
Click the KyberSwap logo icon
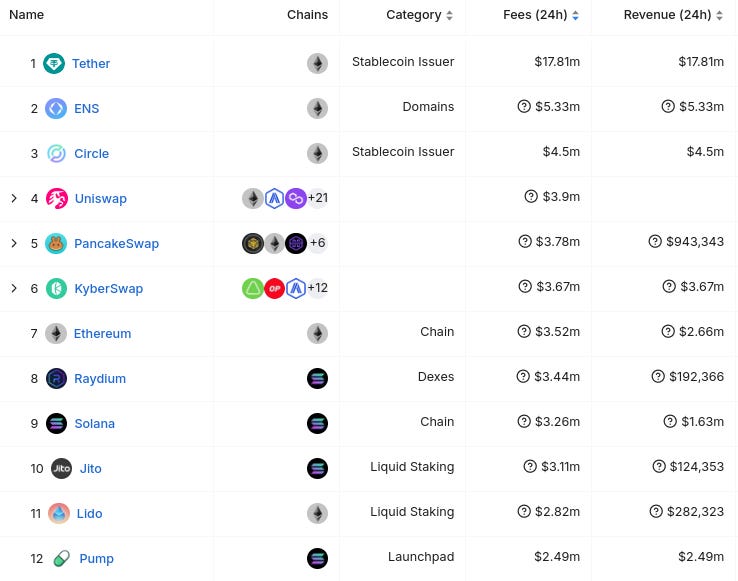point(56,289)
